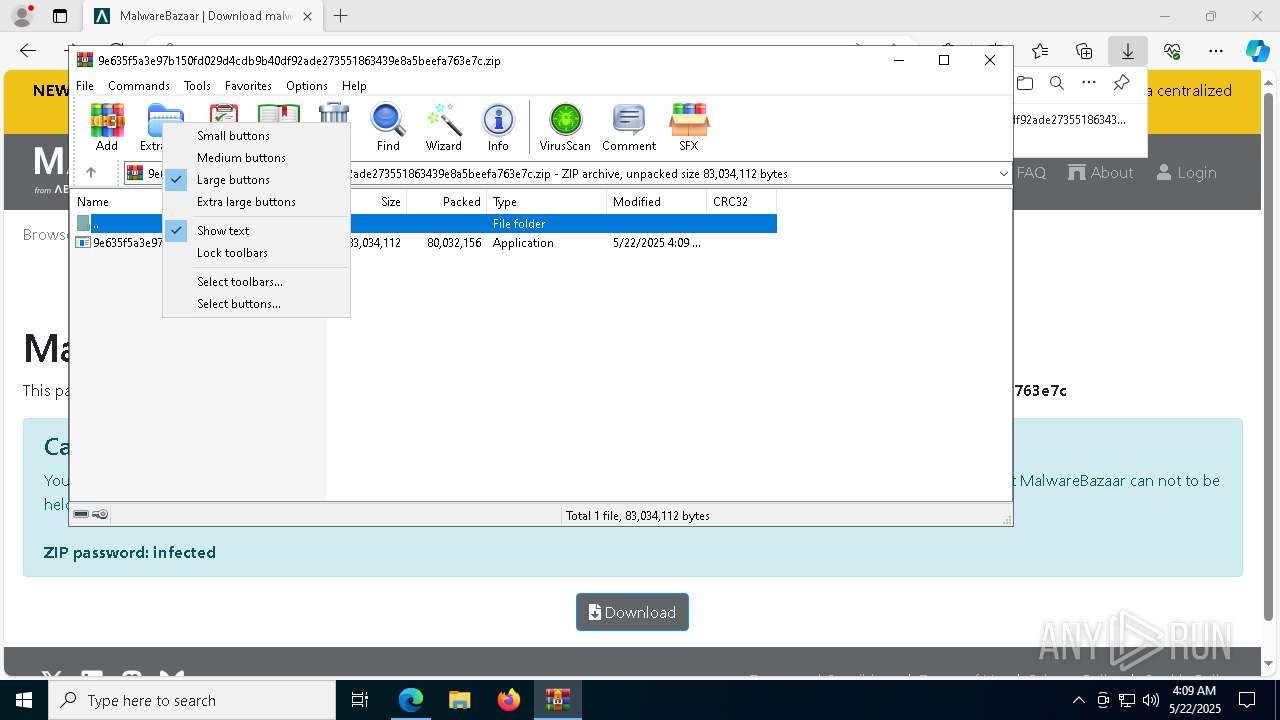Screen dimensions: 1280x720
Task: Click the Delete trash can icon
Action: 334,112
